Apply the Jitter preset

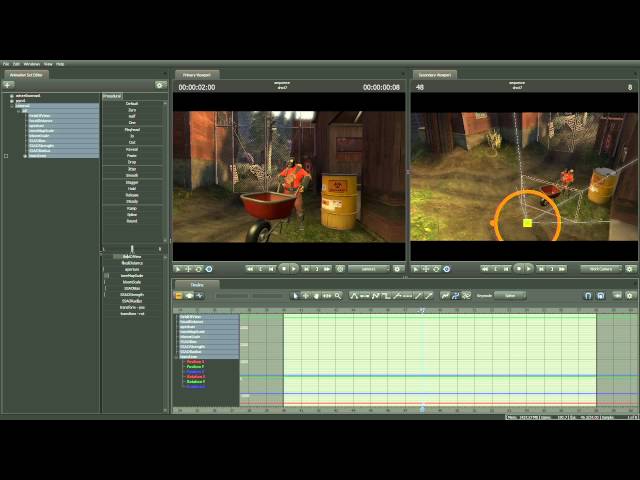(132, 169)
